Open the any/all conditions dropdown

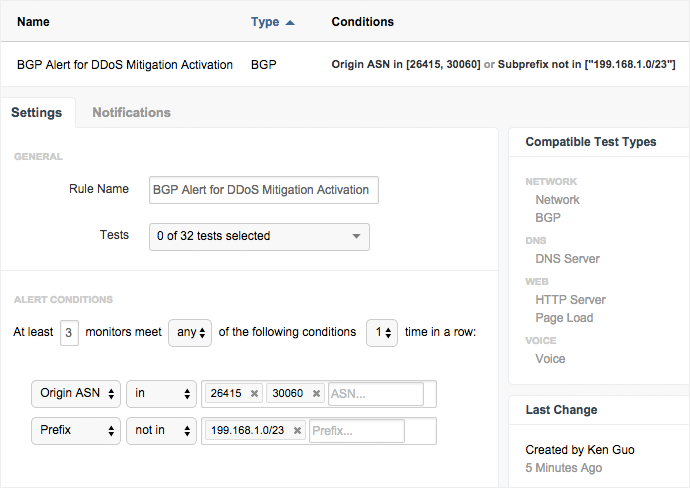click(189, 333)
